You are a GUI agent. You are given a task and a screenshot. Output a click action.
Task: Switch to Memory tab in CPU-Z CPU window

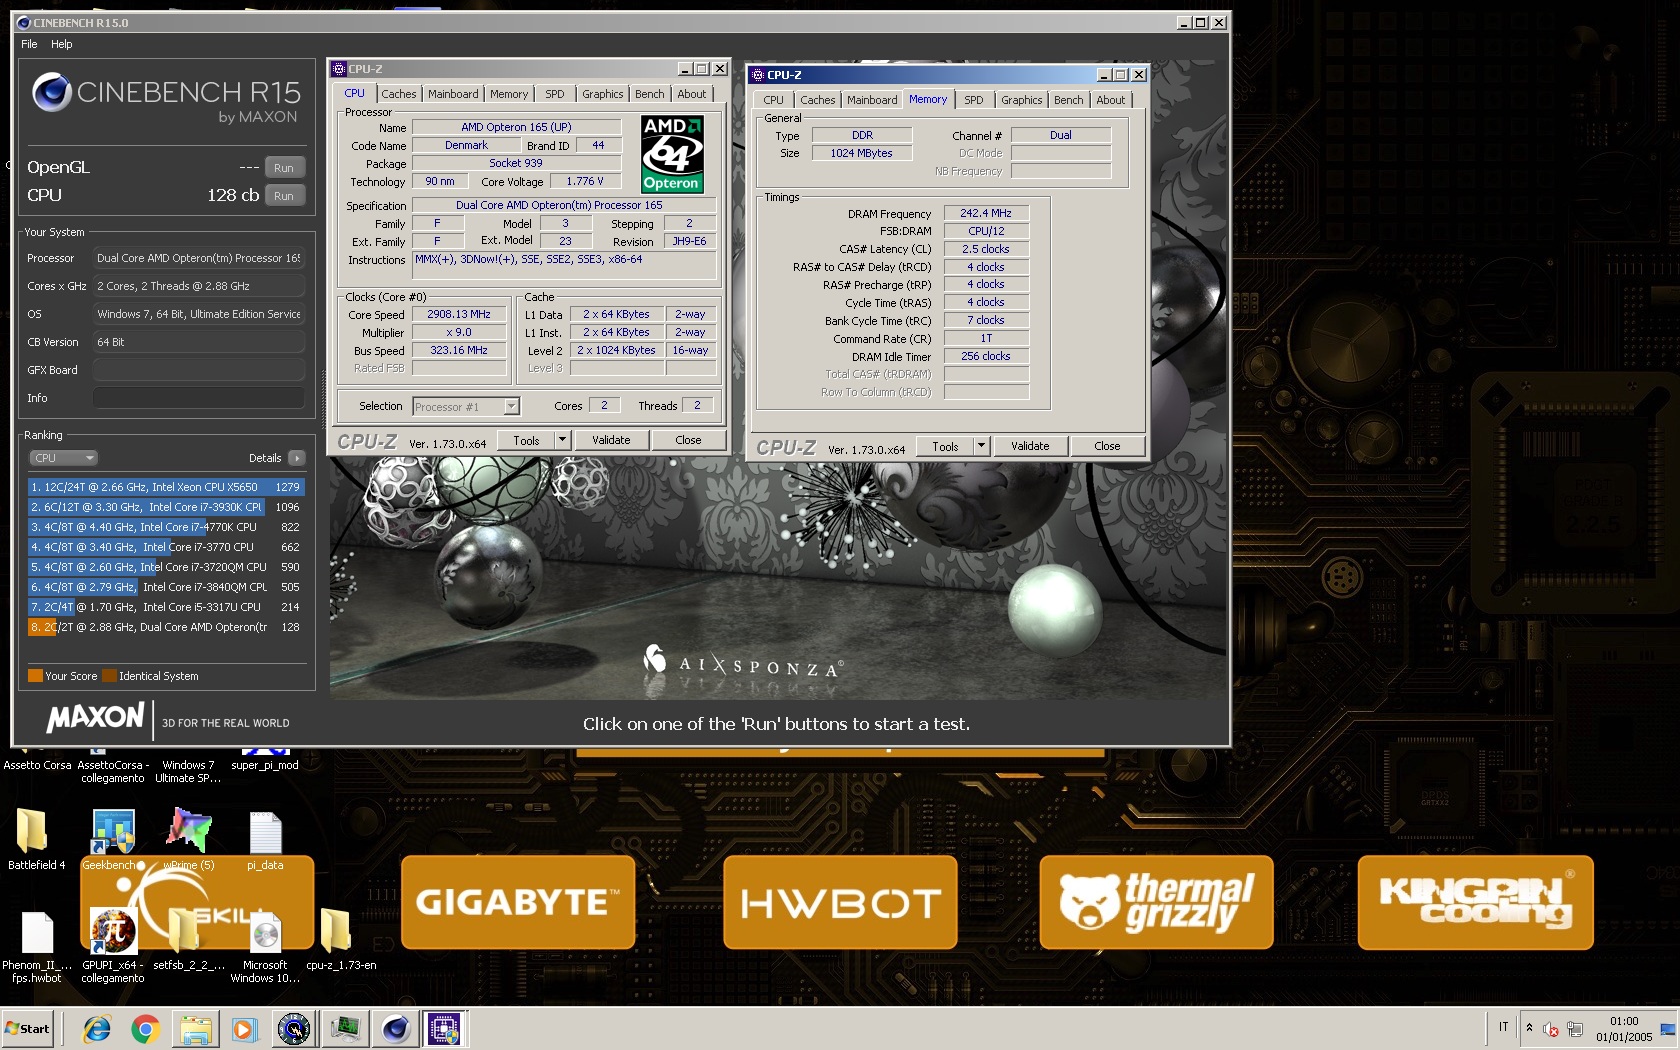[509, 94]
